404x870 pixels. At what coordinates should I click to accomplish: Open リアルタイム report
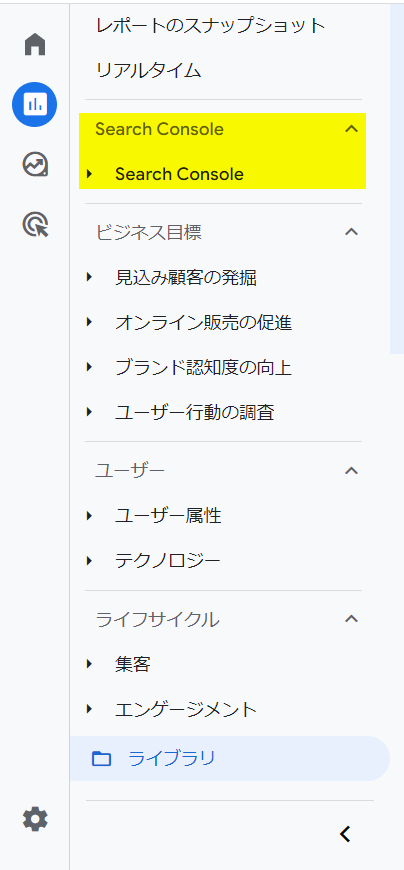149,70
